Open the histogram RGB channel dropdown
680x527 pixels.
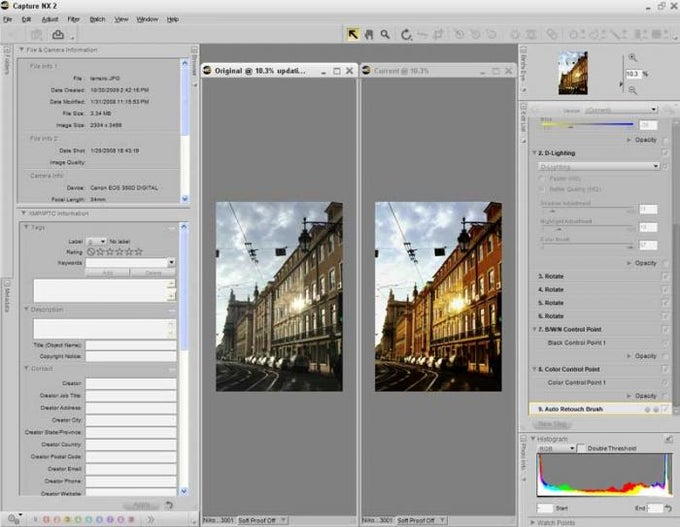556,448
